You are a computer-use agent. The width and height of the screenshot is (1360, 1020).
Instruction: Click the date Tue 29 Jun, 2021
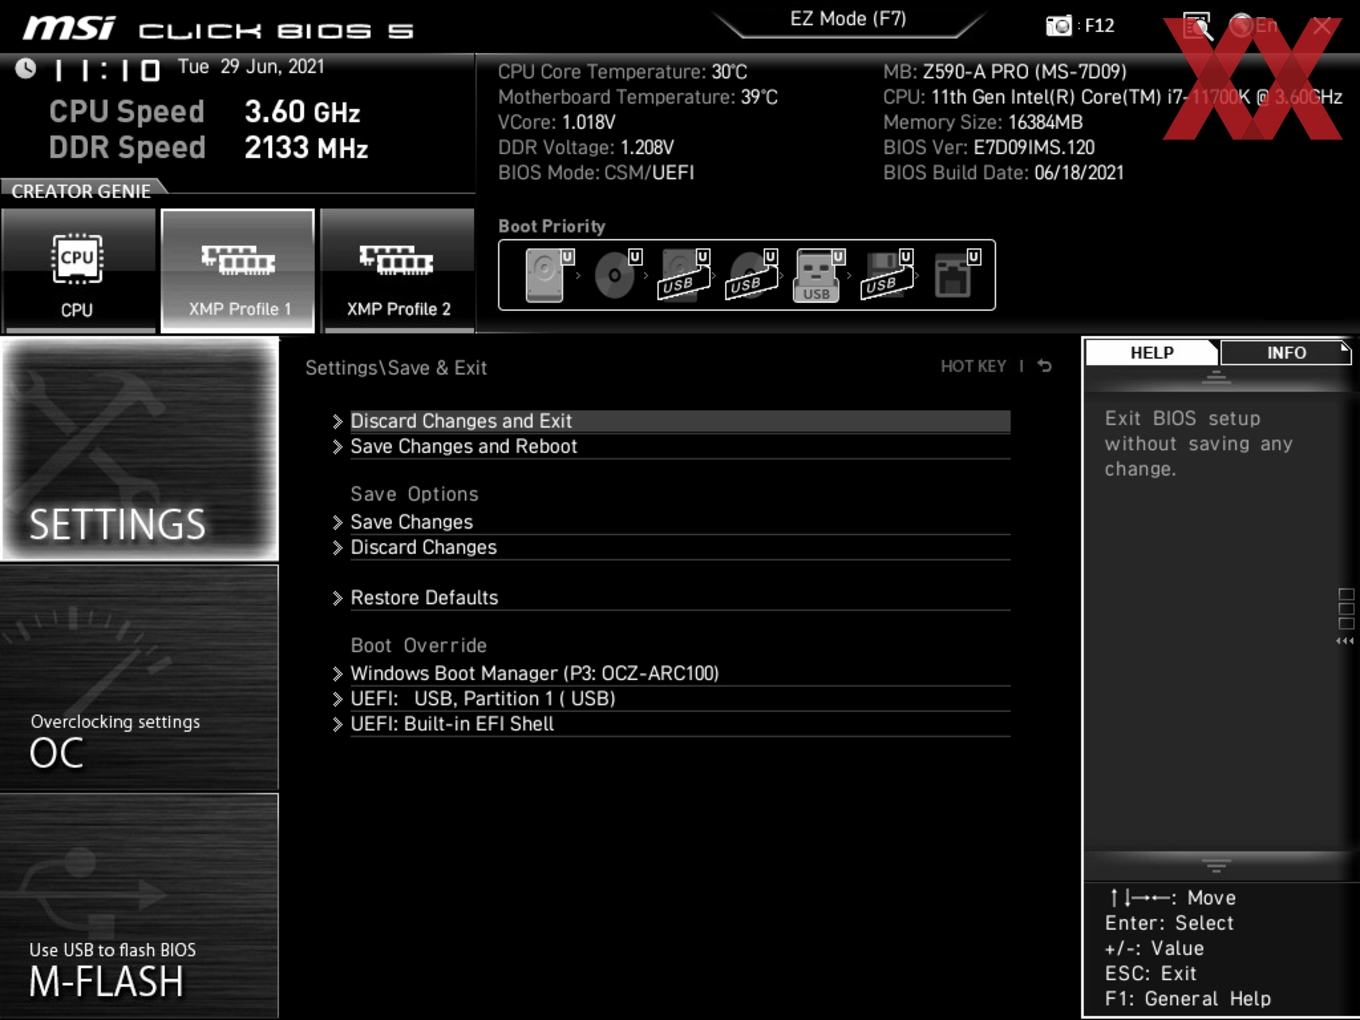pos(251,66)
